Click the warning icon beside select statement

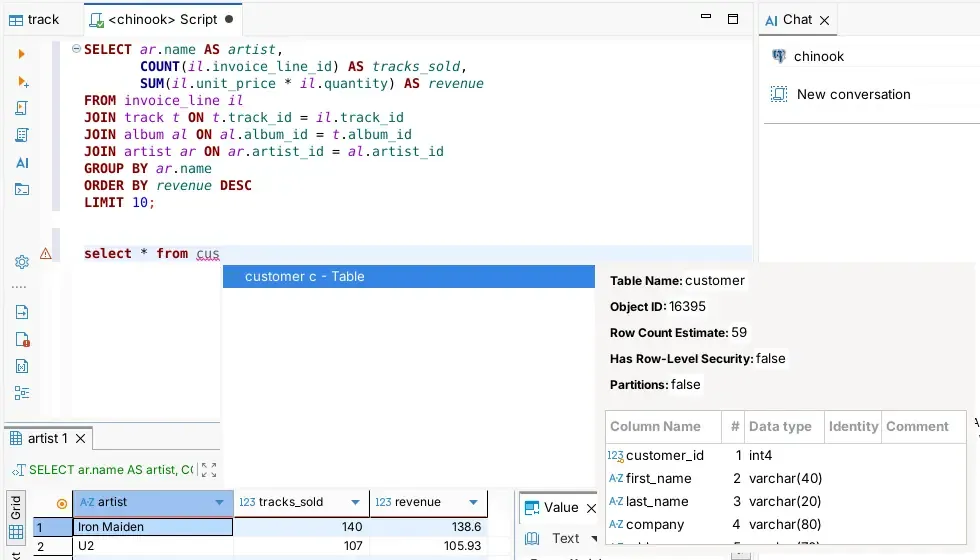click(x=46, y=253)
